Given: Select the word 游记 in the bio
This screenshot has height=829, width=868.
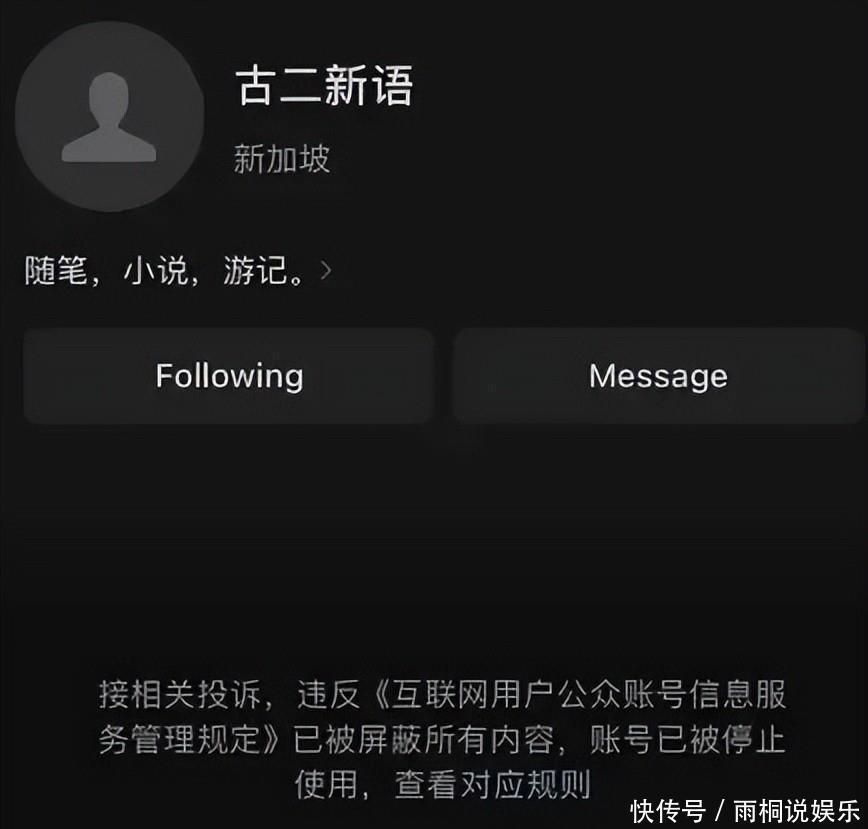Looking at the screenshot, I should coord(255,271).
